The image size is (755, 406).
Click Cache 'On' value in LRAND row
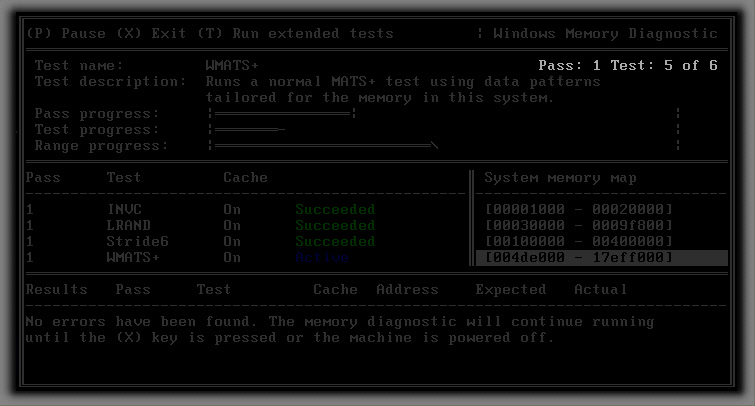click(x=232, y=225)
